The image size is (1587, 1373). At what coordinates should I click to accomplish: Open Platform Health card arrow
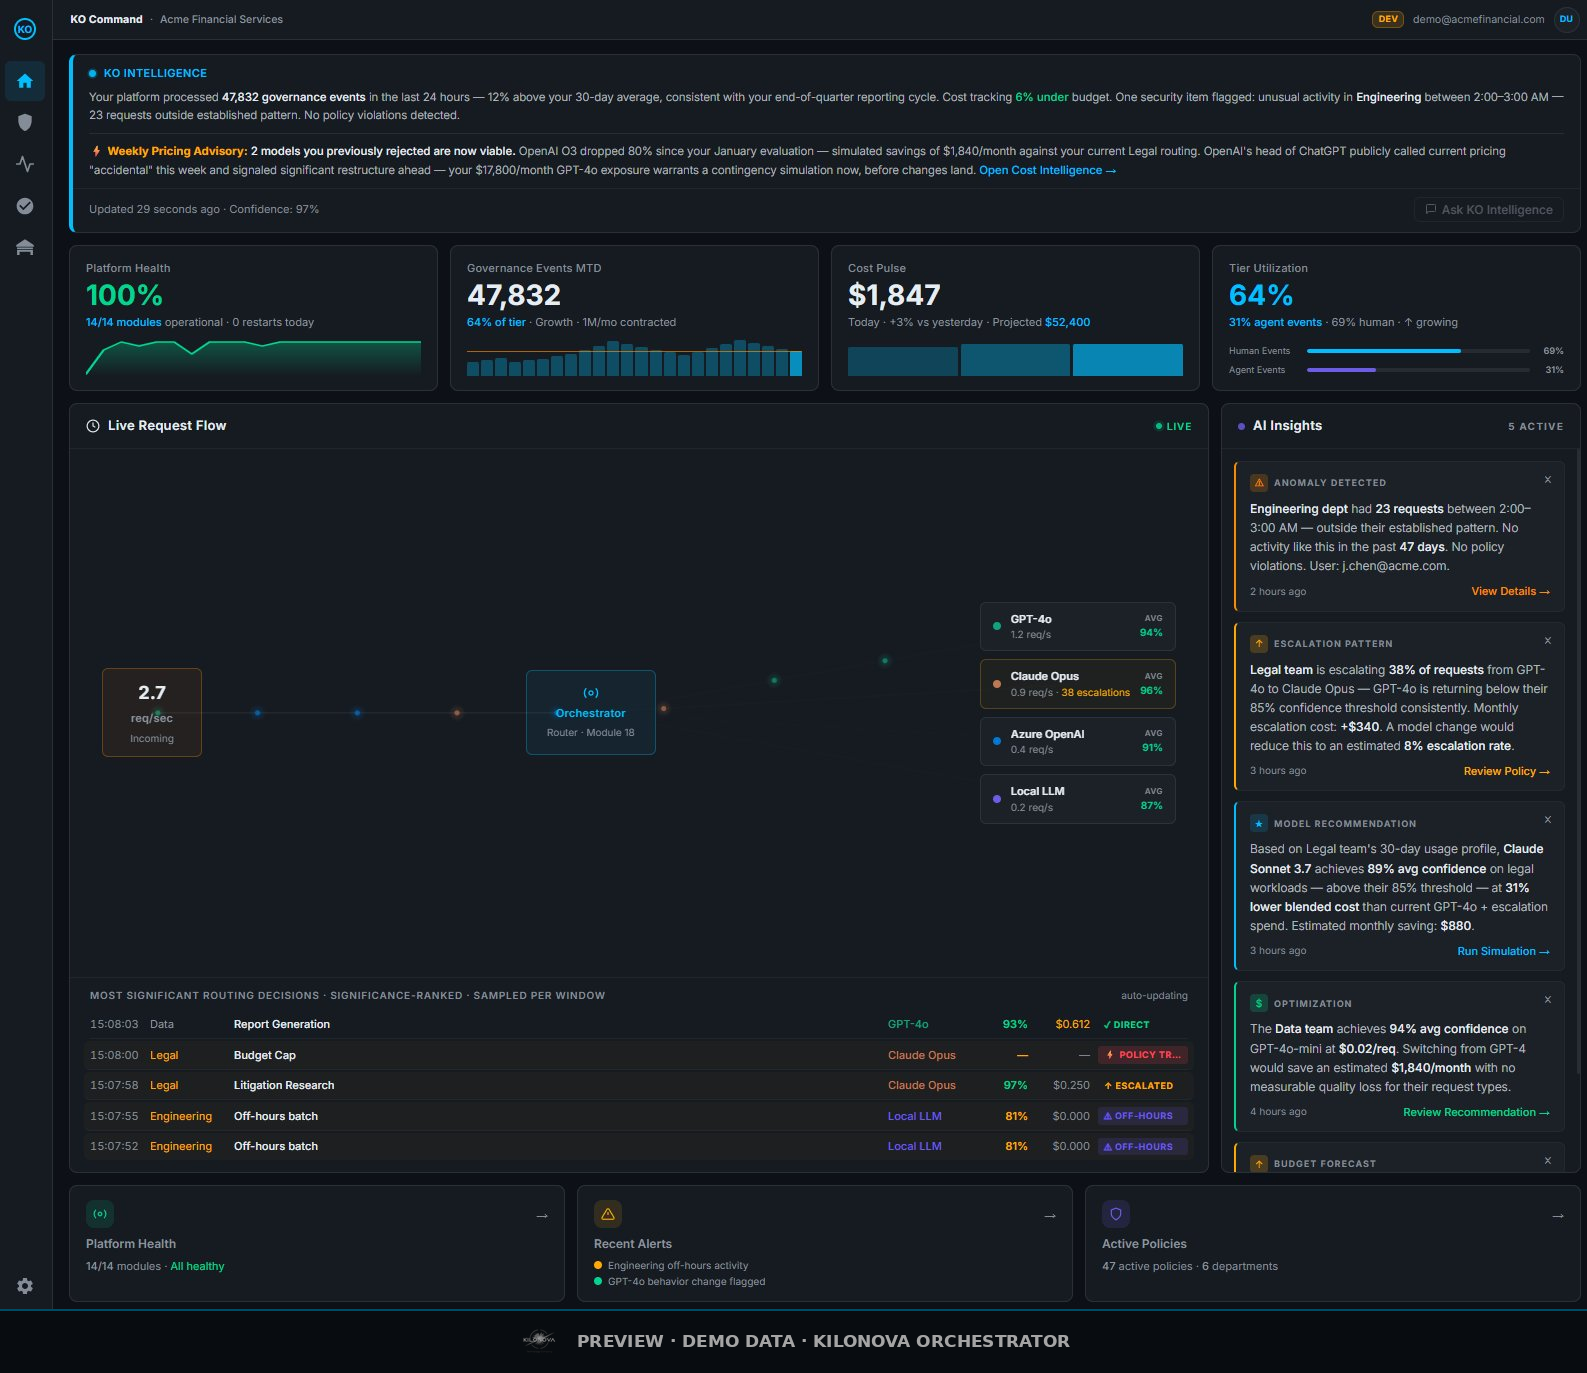(542, 1216)
